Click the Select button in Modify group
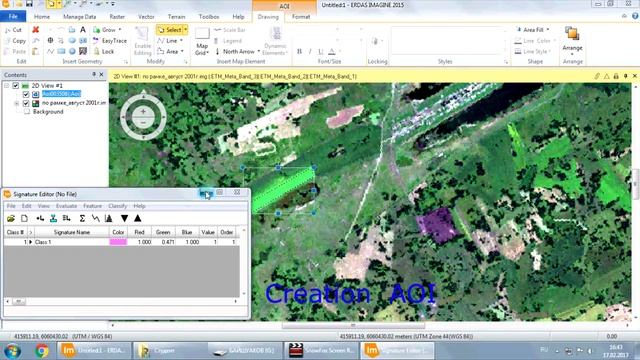The image size is (640, 360). pos(170,30)
